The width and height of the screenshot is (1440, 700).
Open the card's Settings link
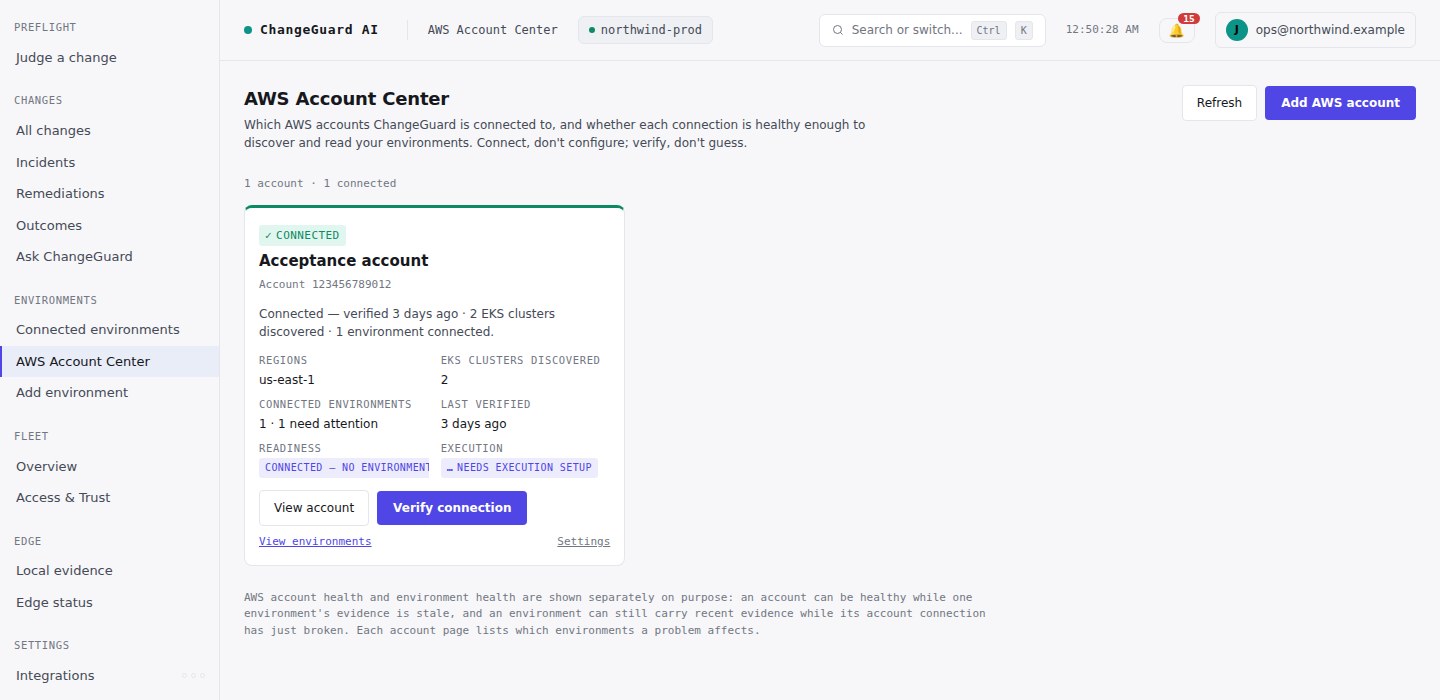(x=583, y=542)
